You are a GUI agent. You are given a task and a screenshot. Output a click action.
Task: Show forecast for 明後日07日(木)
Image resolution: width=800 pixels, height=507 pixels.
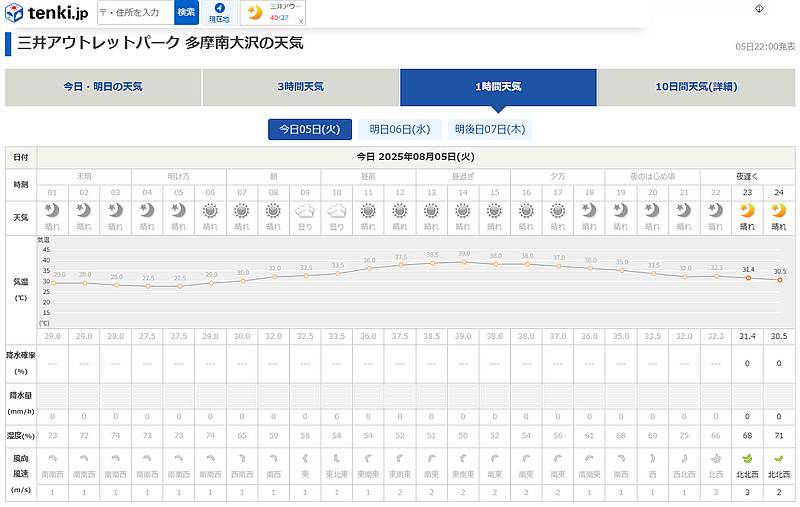pyautogui.click(x=490, y=130)
